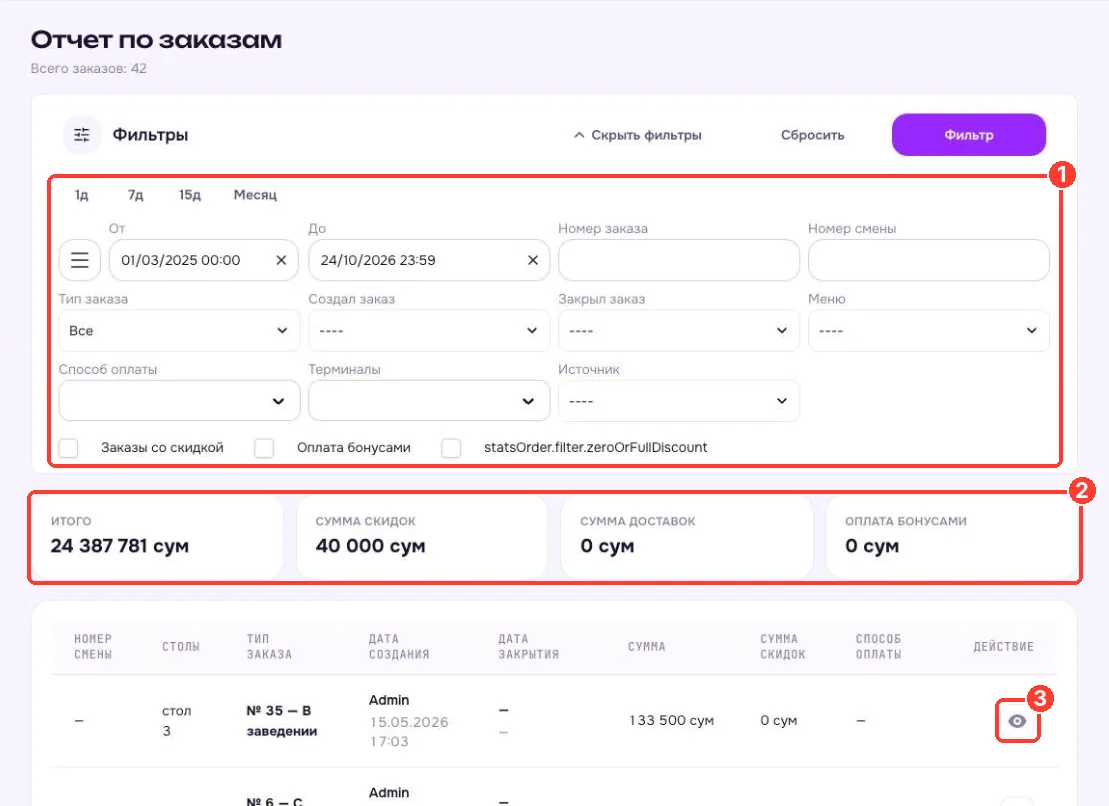Open the hamburger menu beside the date fields
This screenshot has height=806, width=1109.
pyautogui.click(x=80, y=260)
